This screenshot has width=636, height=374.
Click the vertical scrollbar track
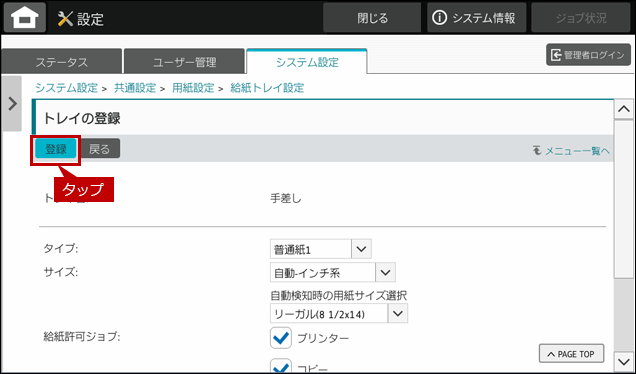coord(623,235)
